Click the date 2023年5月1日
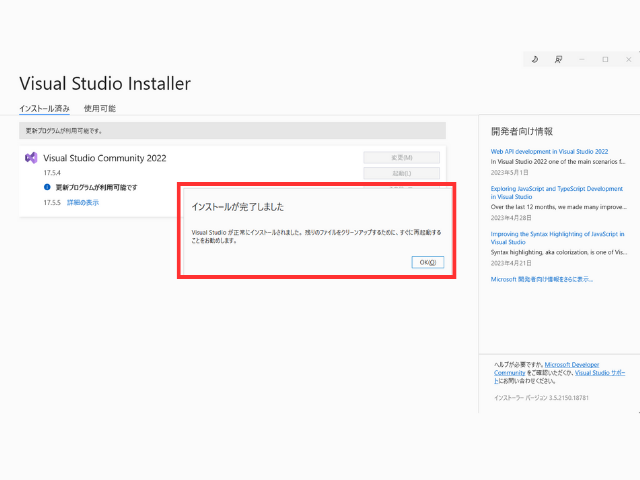This screenshot has height=480, width=640. (509, 173)
